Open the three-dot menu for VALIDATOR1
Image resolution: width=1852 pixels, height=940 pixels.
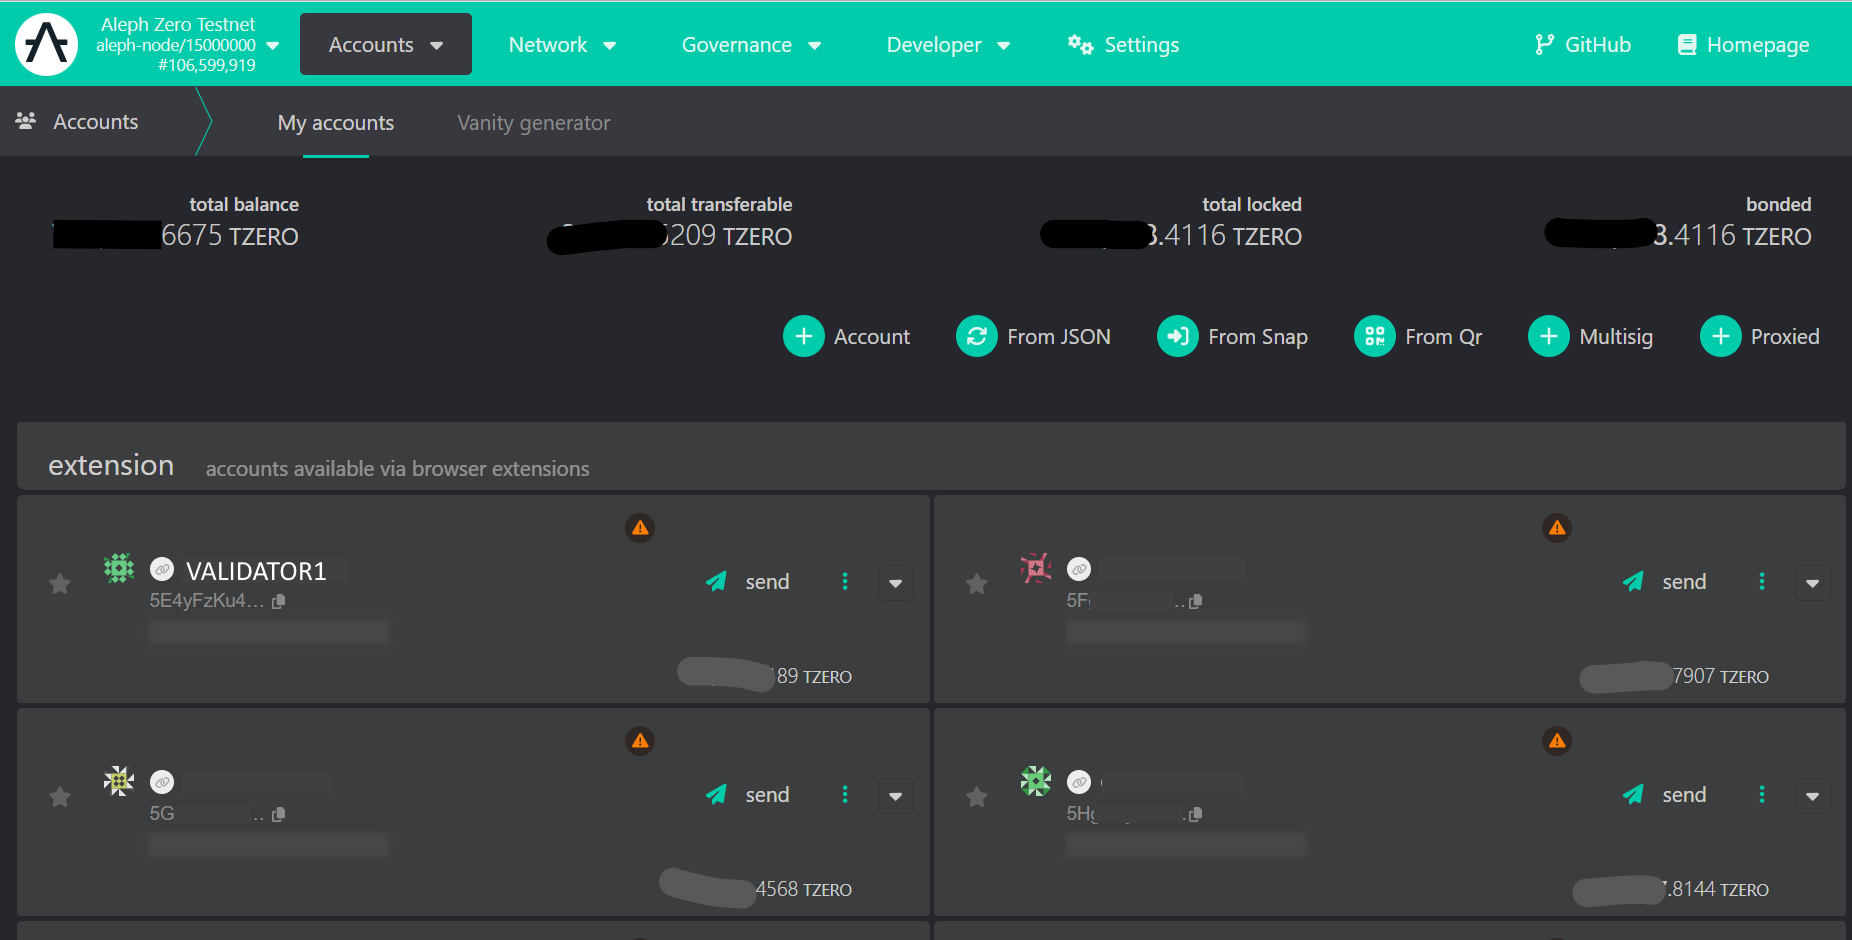pyautogui.click(x=845, y=582)
